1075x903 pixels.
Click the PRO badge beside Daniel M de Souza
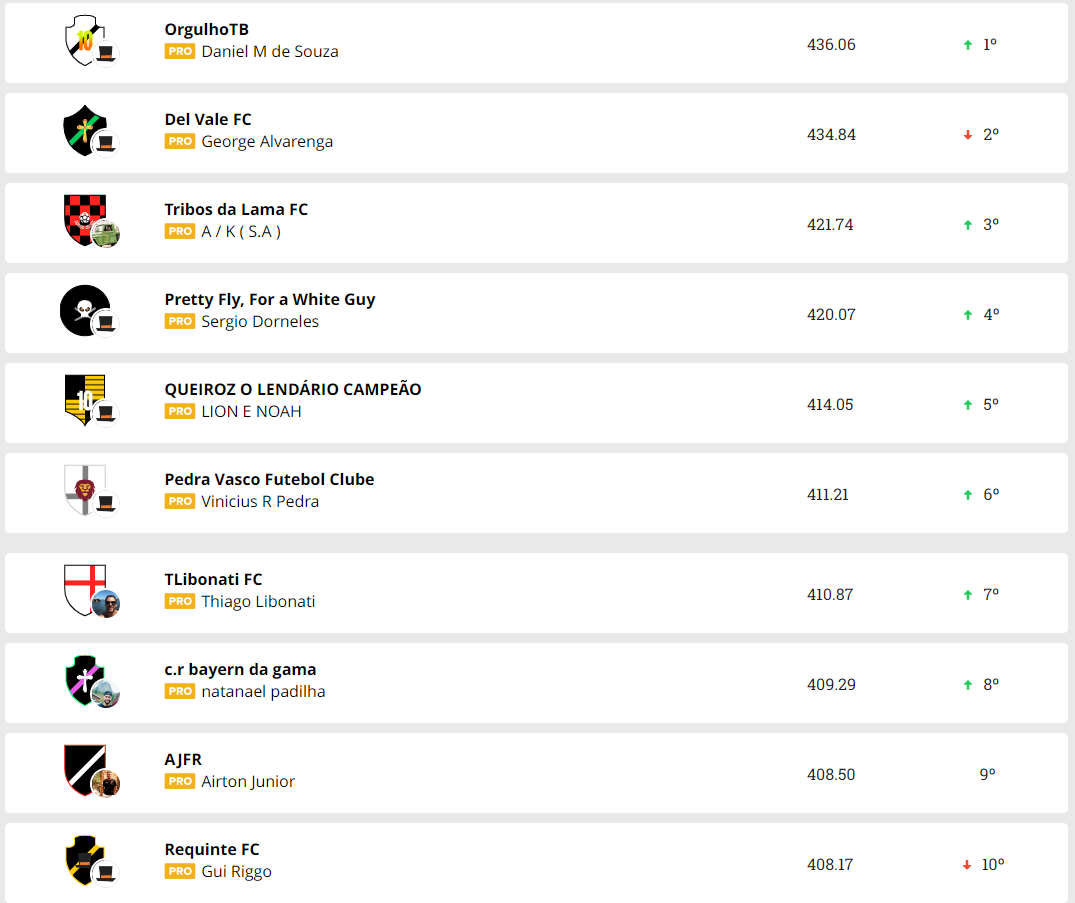pos(180,52)
